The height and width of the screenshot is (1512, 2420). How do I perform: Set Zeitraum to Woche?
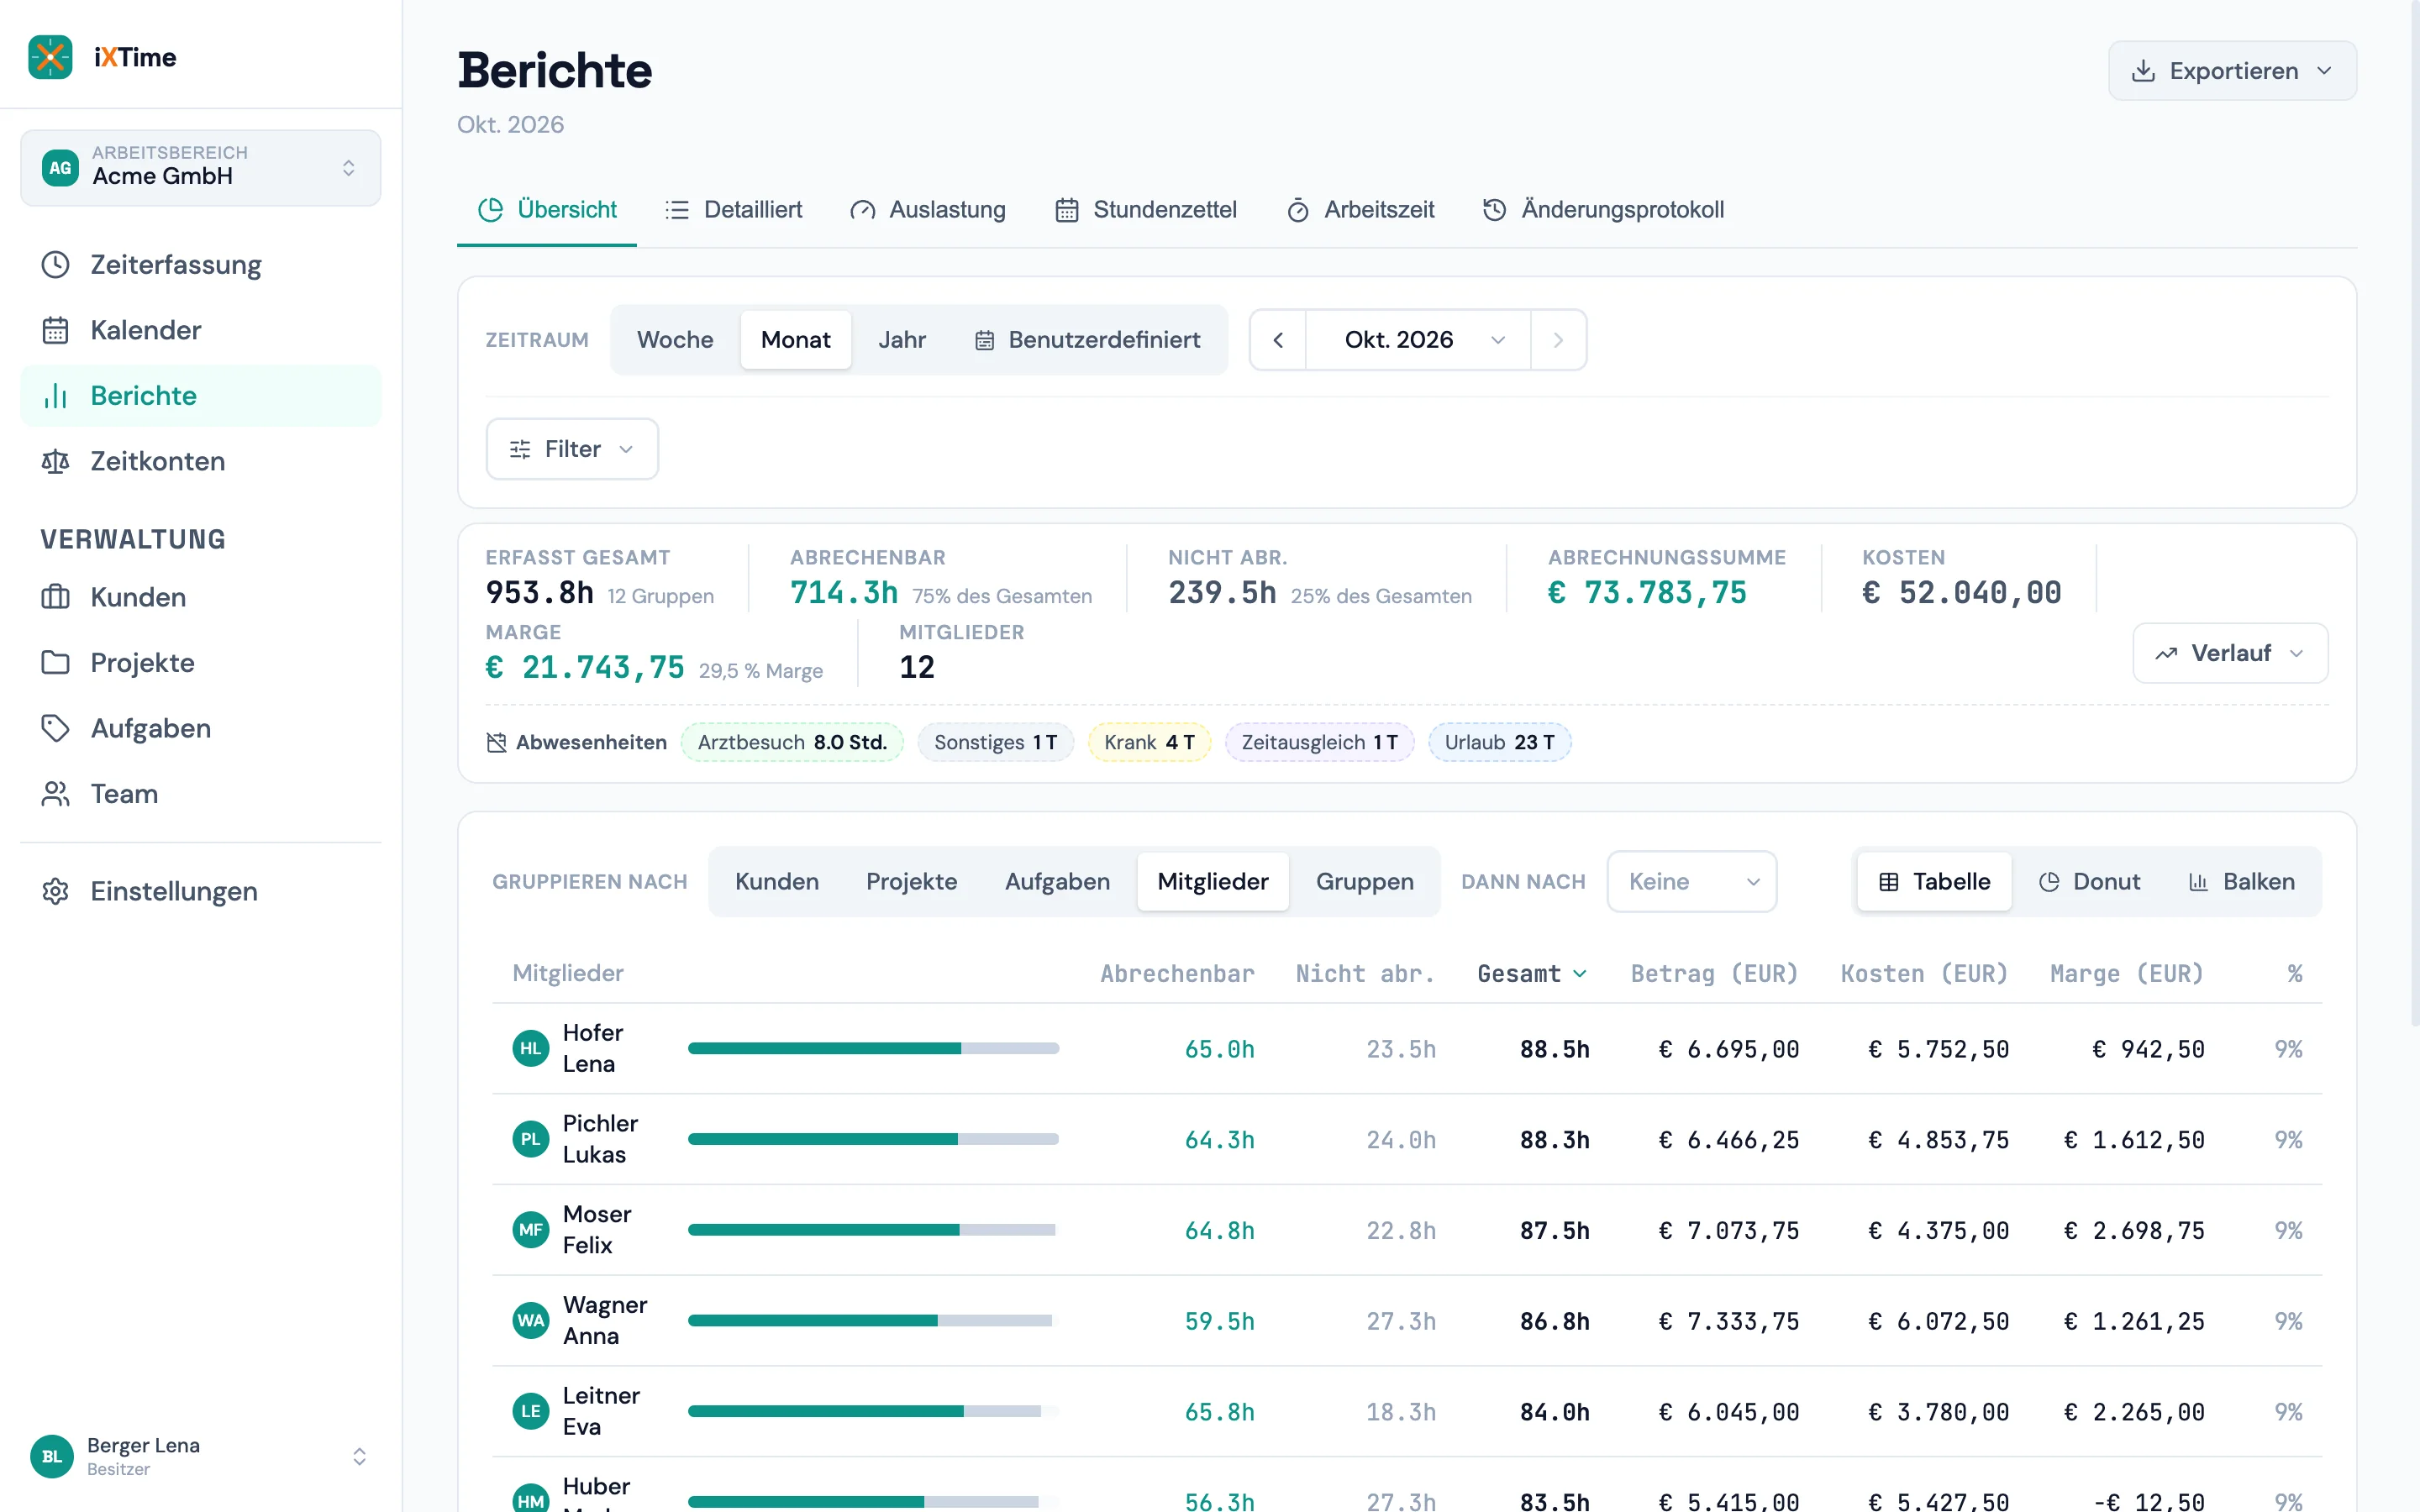click(675, 340)
